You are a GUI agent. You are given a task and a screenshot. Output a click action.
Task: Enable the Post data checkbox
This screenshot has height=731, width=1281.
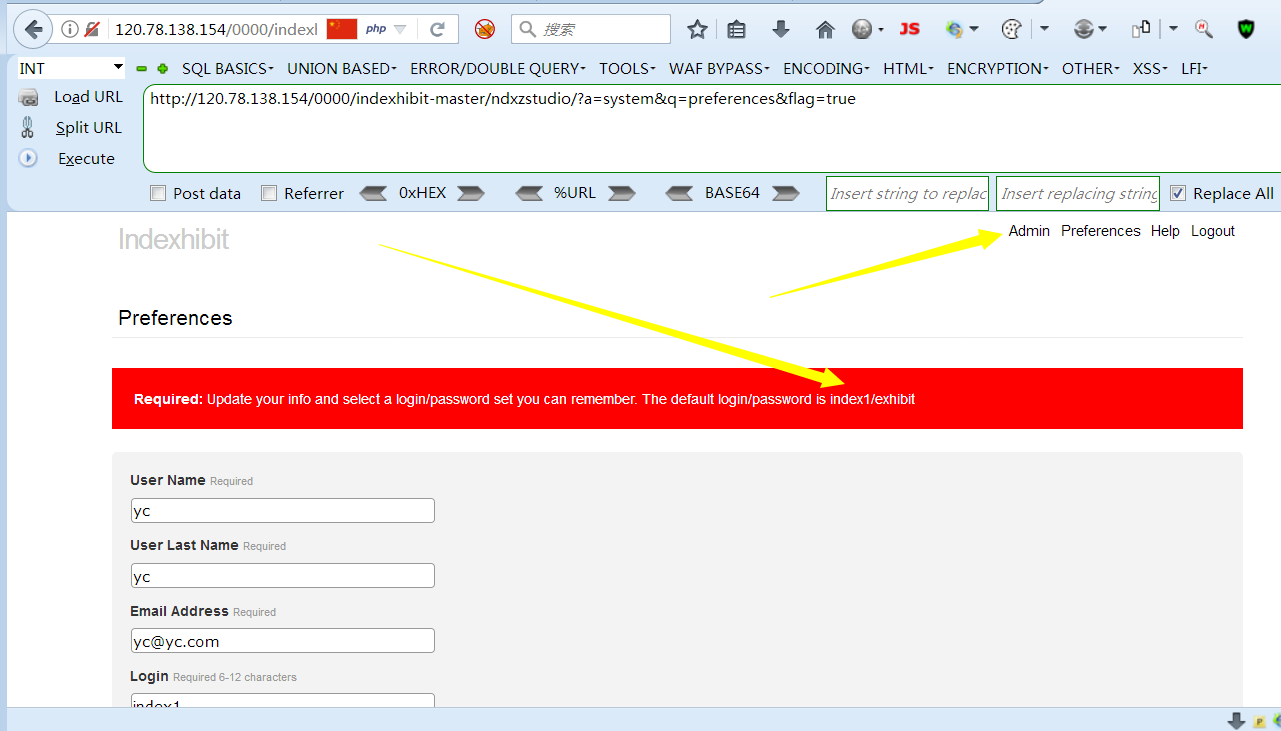[158, 194]
